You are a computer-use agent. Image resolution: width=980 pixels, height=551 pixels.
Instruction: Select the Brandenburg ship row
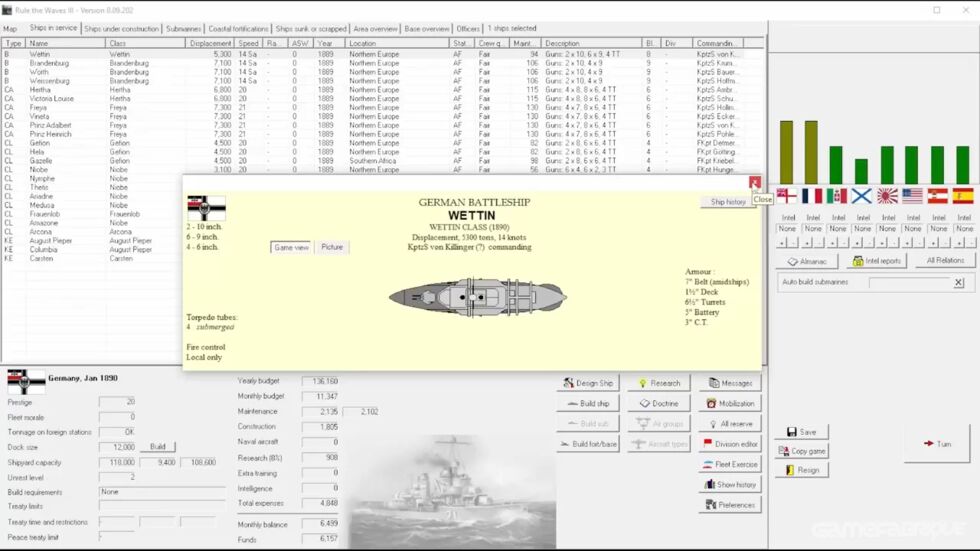click(x=382, y=63)
